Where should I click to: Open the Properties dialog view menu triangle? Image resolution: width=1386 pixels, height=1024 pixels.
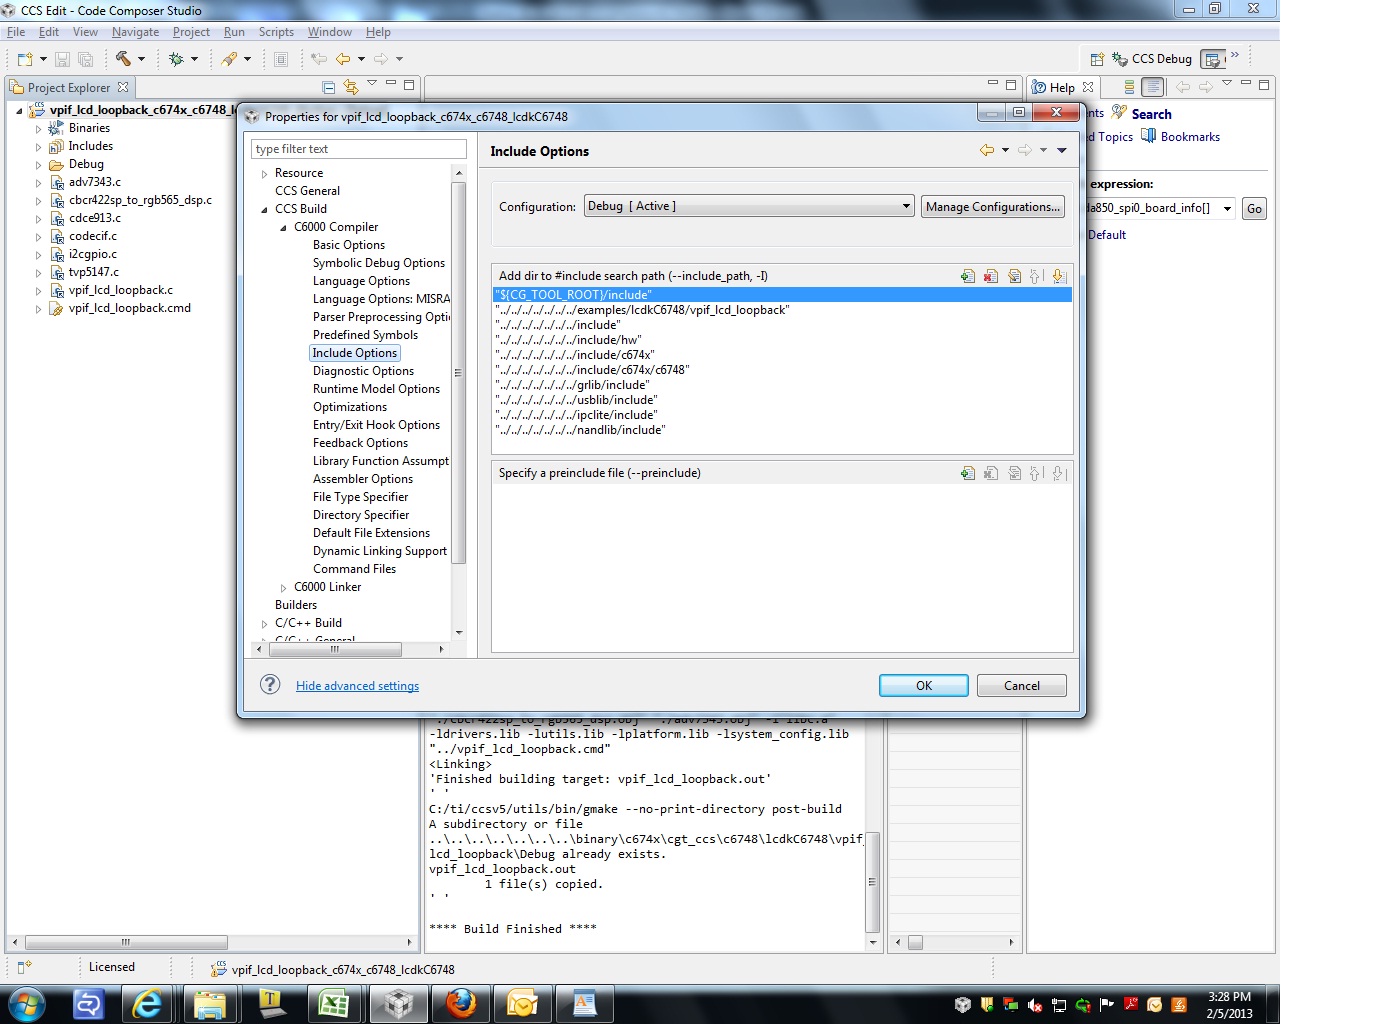click(1062, 150)
